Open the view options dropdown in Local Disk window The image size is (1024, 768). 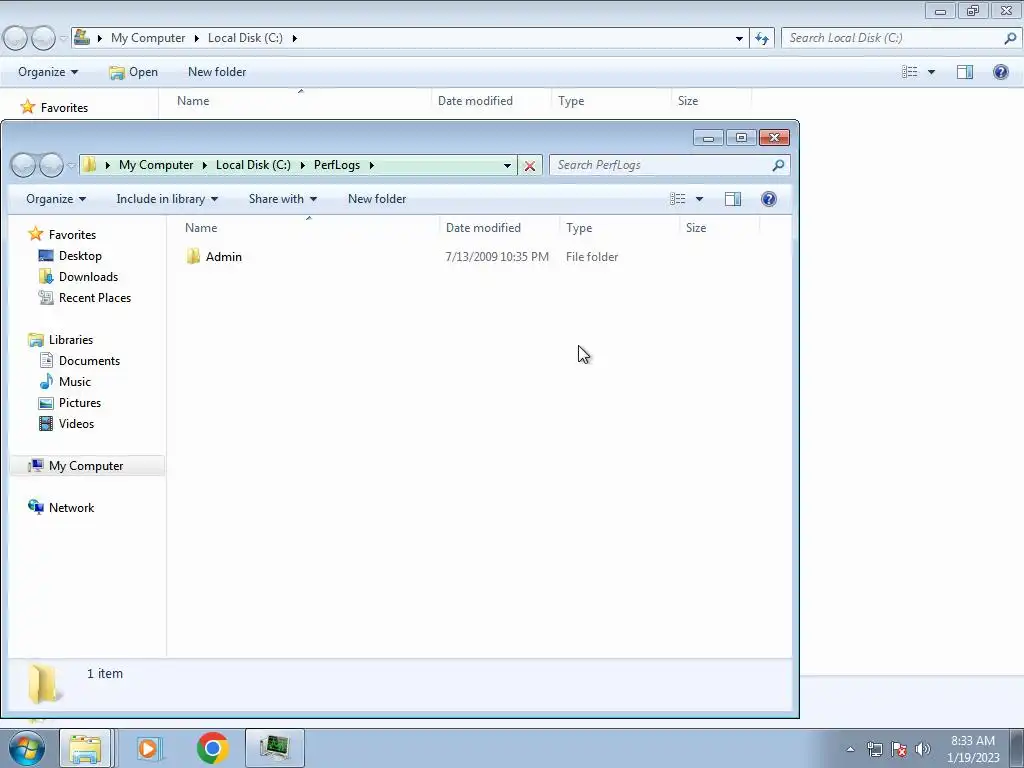click(x=931, y=72)
